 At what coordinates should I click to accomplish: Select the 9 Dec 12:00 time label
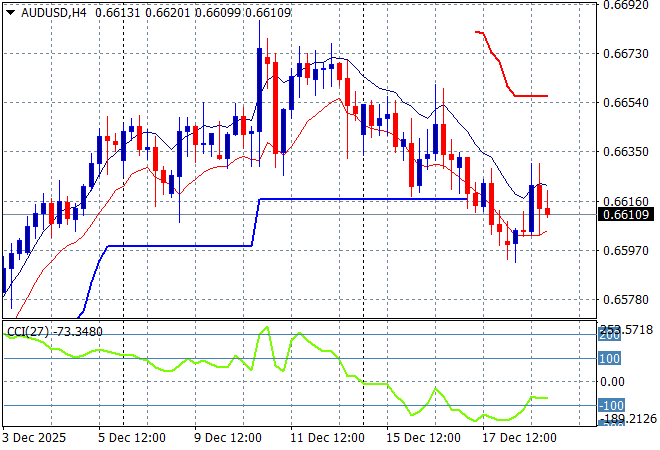[228, 438]
